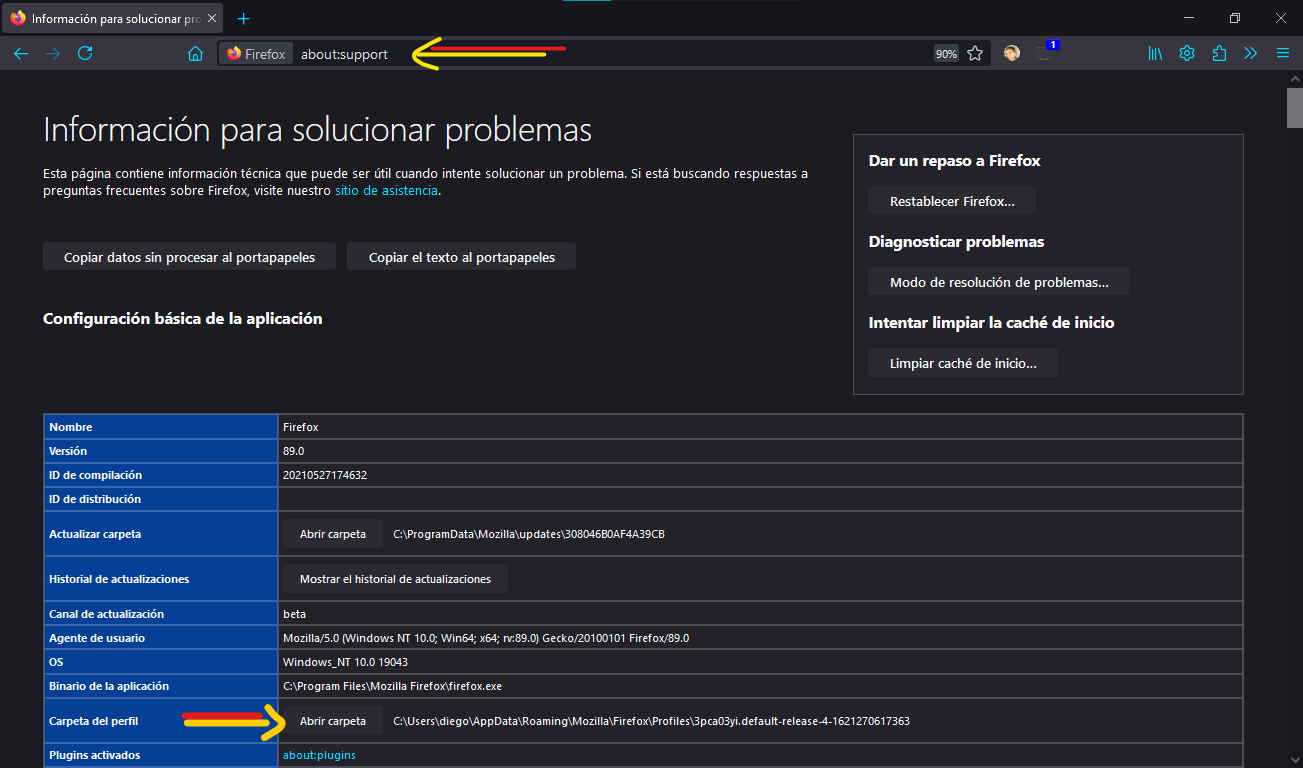
Task: Go back using the back arrow
Action: [x=21, y=54]
